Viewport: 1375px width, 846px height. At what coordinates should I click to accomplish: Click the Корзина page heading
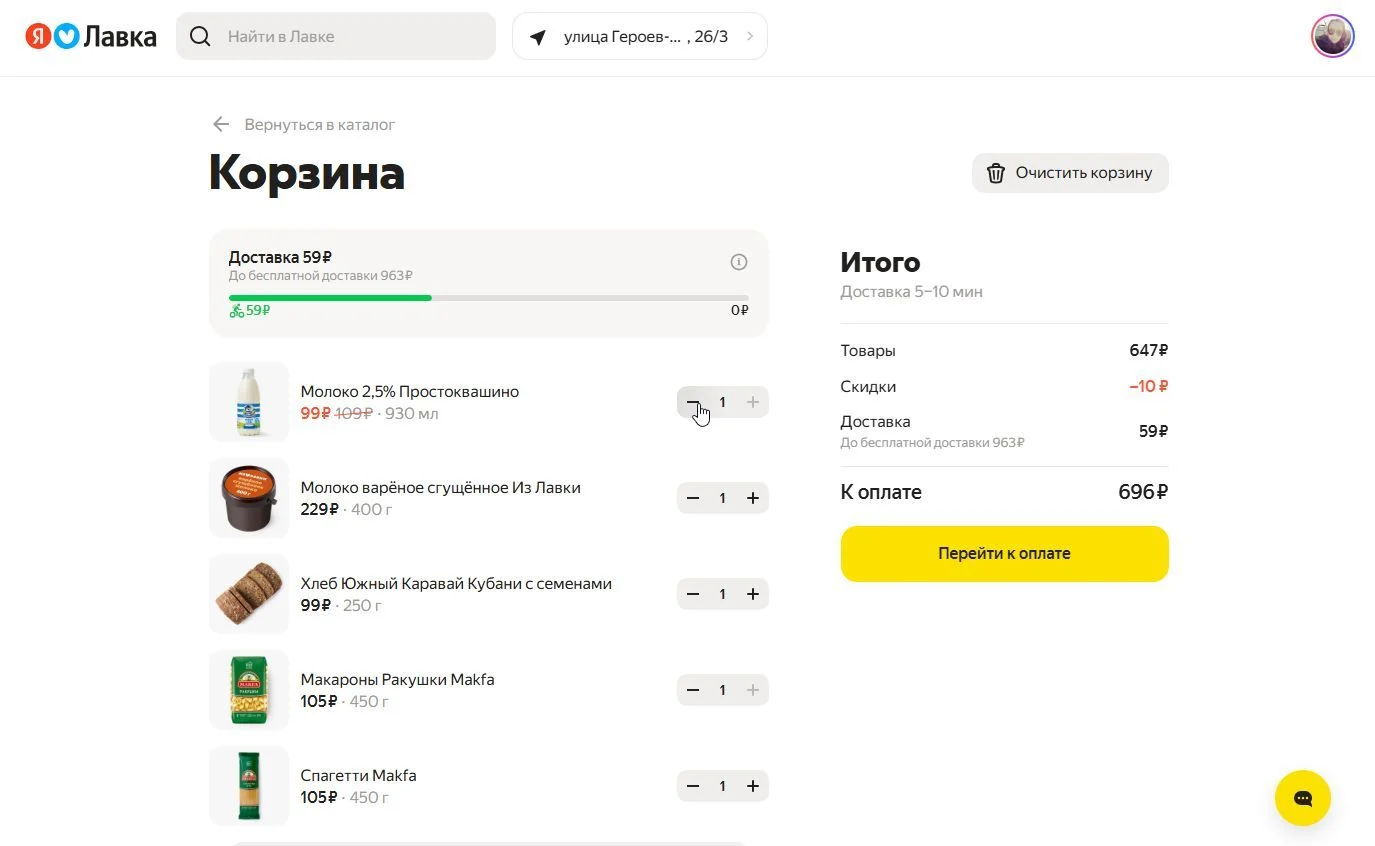pos(307,173)
